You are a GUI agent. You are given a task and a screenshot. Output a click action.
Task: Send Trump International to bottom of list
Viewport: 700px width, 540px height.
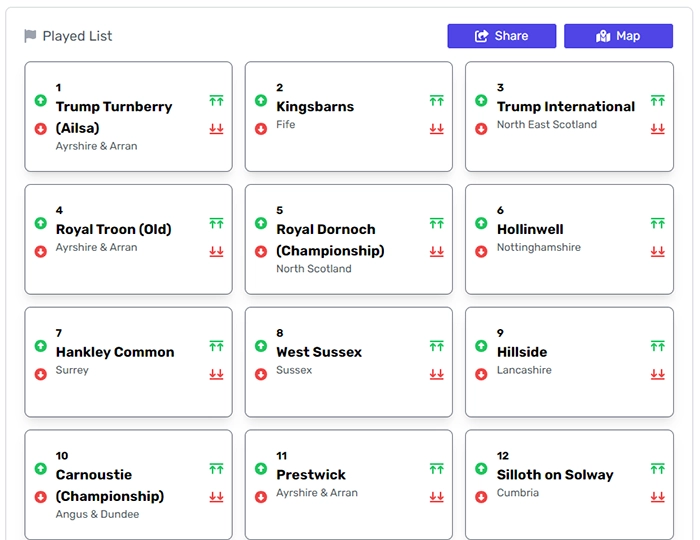(657, 129)
